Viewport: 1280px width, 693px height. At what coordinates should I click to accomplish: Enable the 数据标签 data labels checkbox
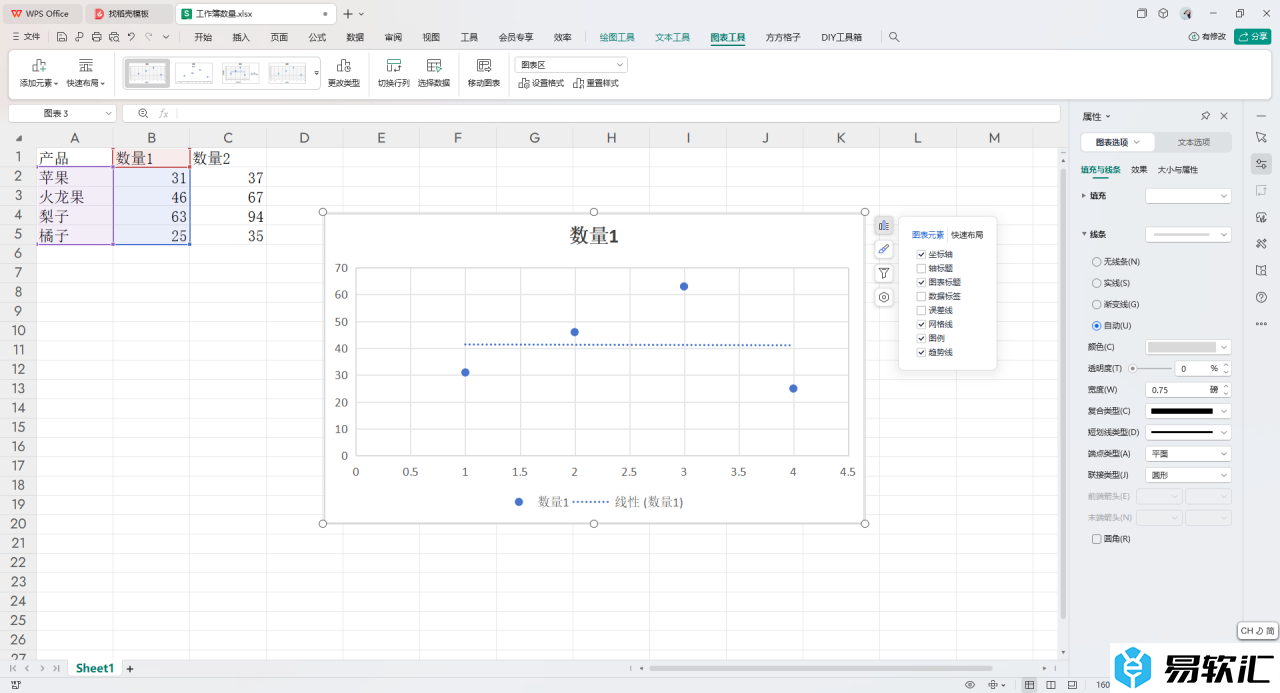(921, 297)
